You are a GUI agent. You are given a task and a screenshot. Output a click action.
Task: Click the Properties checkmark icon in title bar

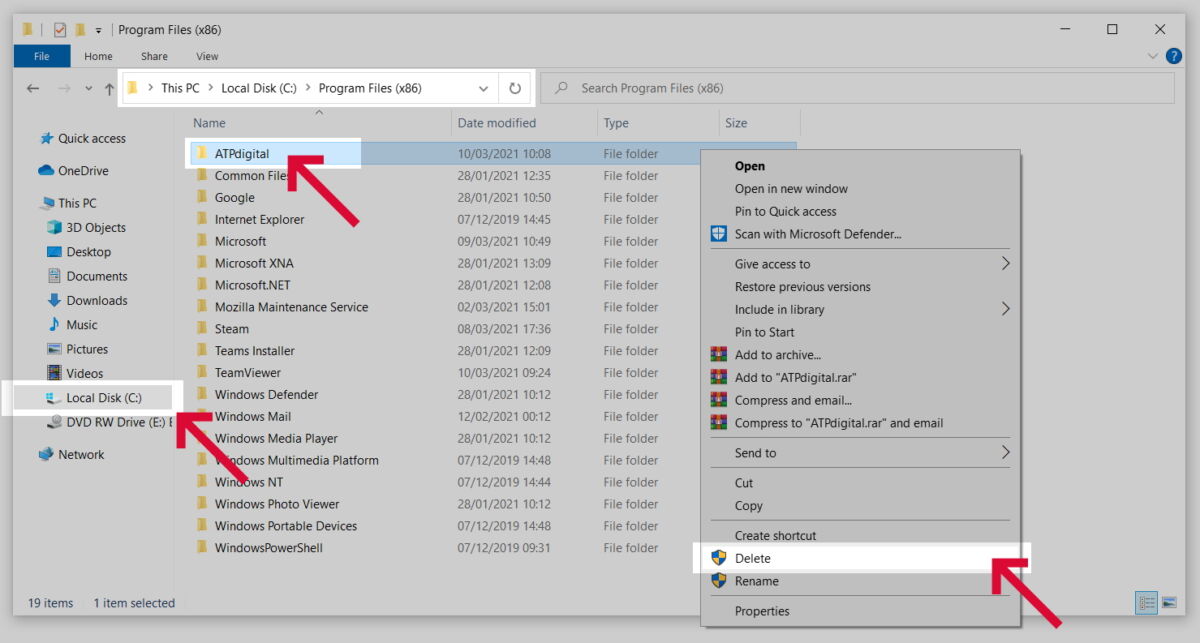[60, 30]
